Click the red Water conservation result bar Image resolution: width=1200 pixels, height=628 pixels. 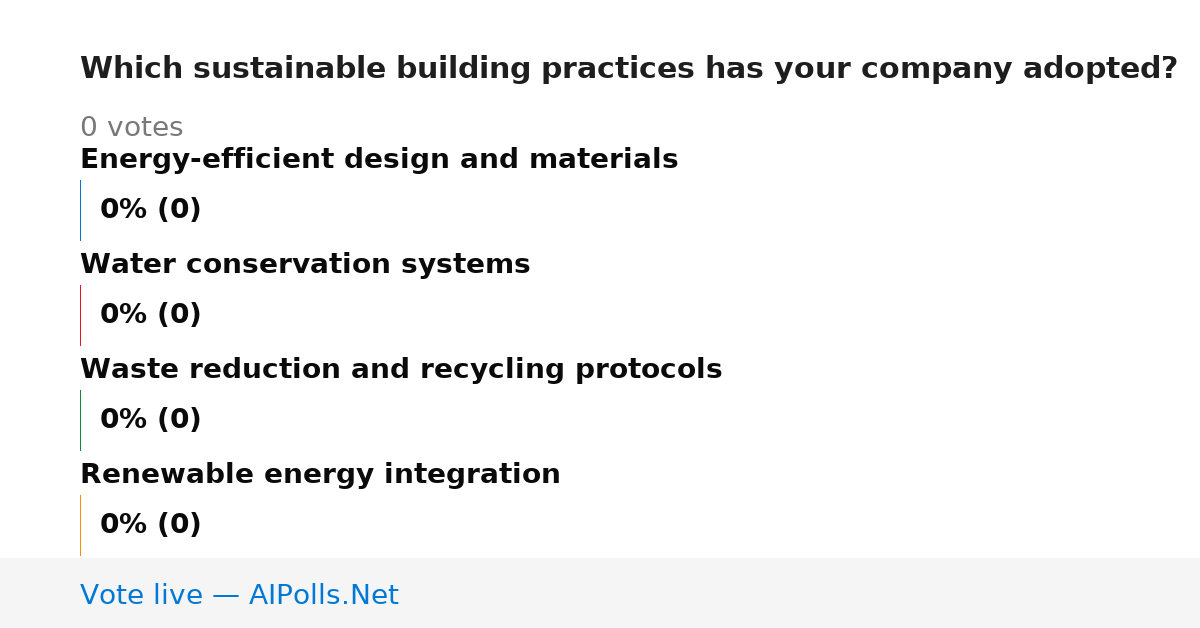[x=80, y=315]
